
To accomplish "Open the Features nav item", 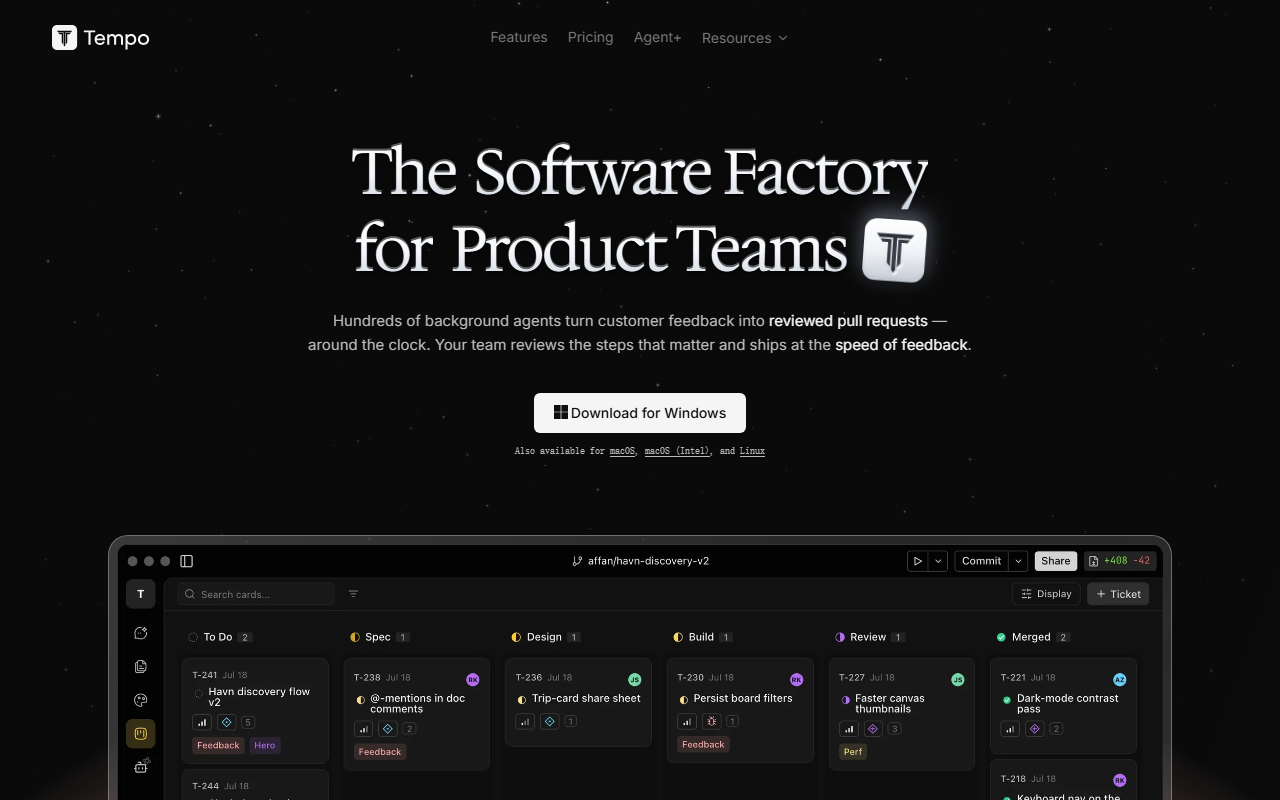I will pos(519,37).
